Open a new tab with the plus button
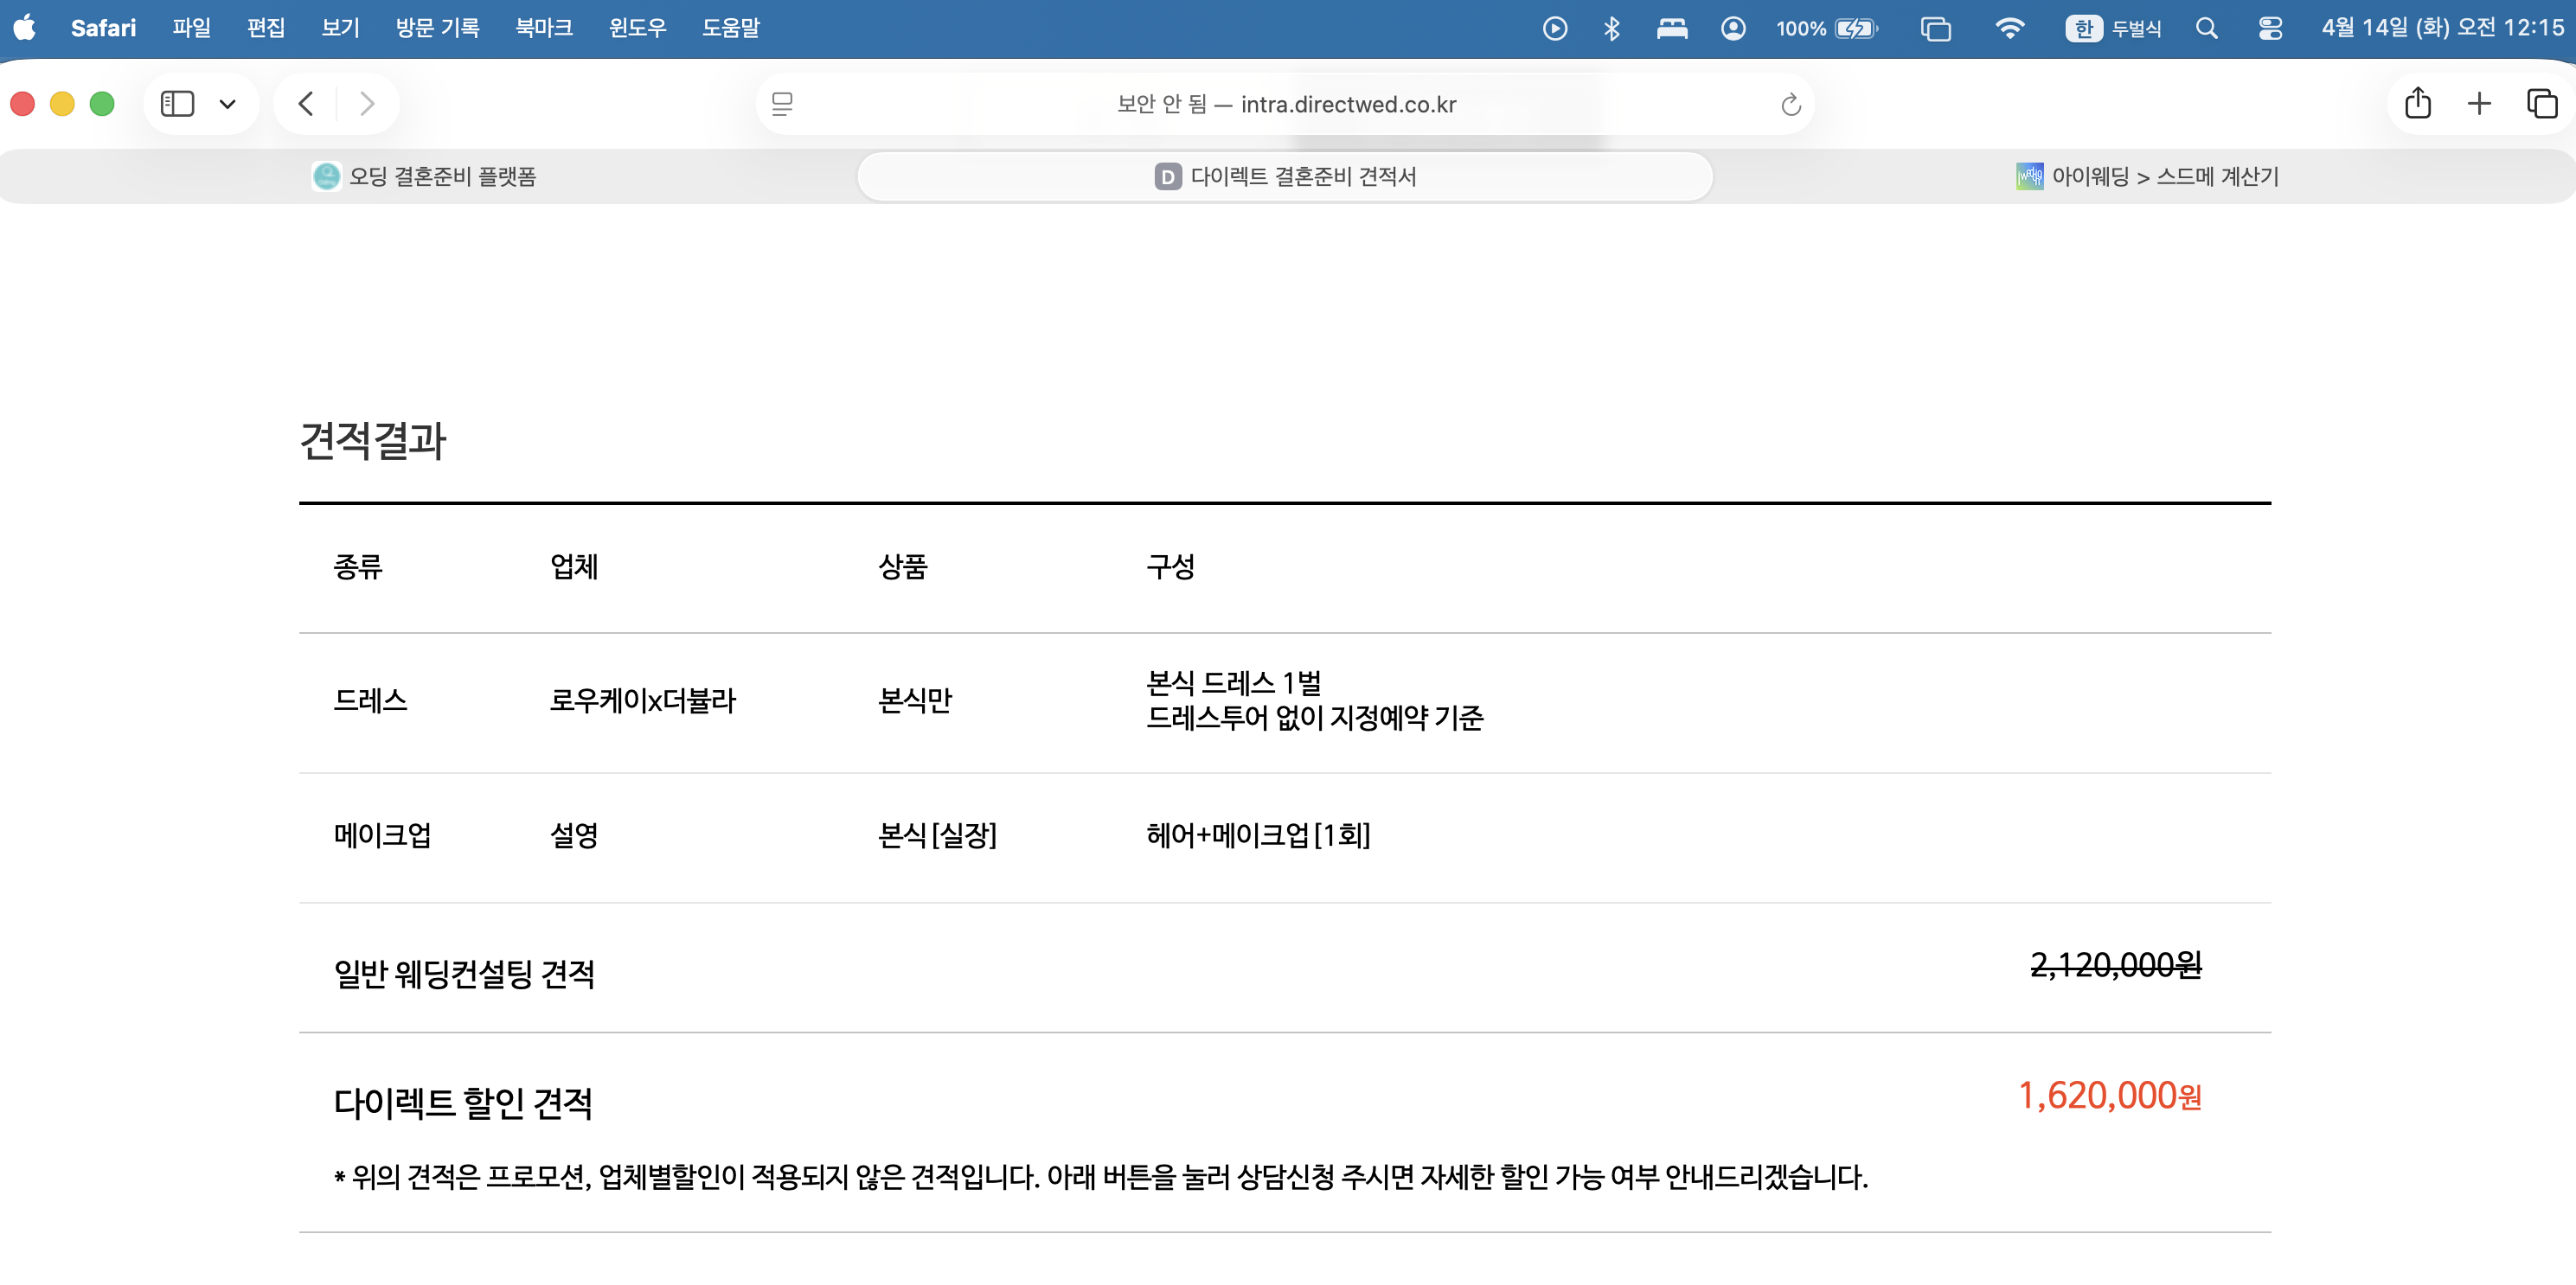Viewport: 2576px width, 1285px height. click(x=2479, y=103)
